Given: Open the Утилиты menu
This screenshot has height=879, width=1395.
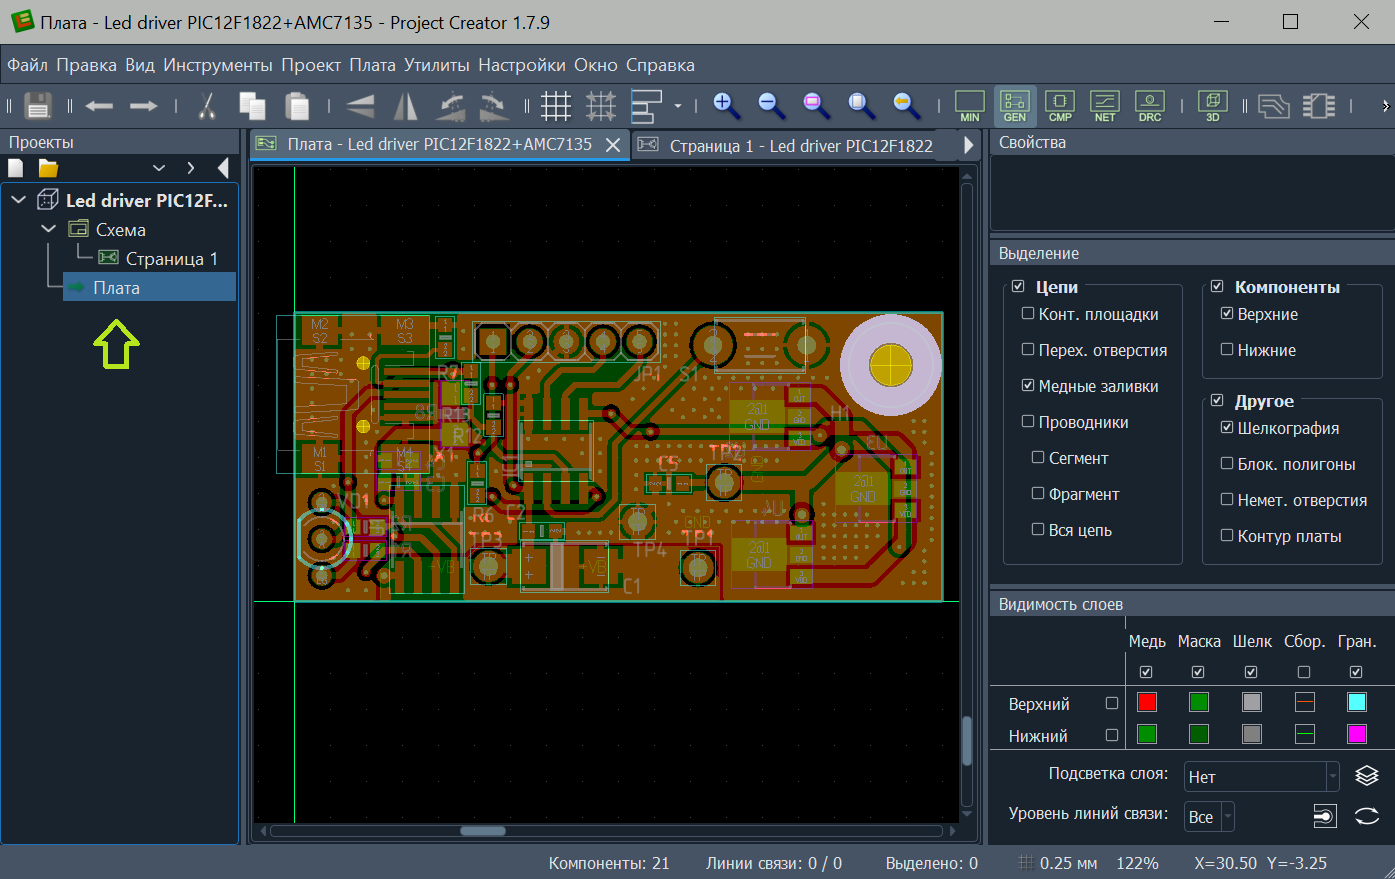Looking at the screenshot, I should [x=437, y=65].
